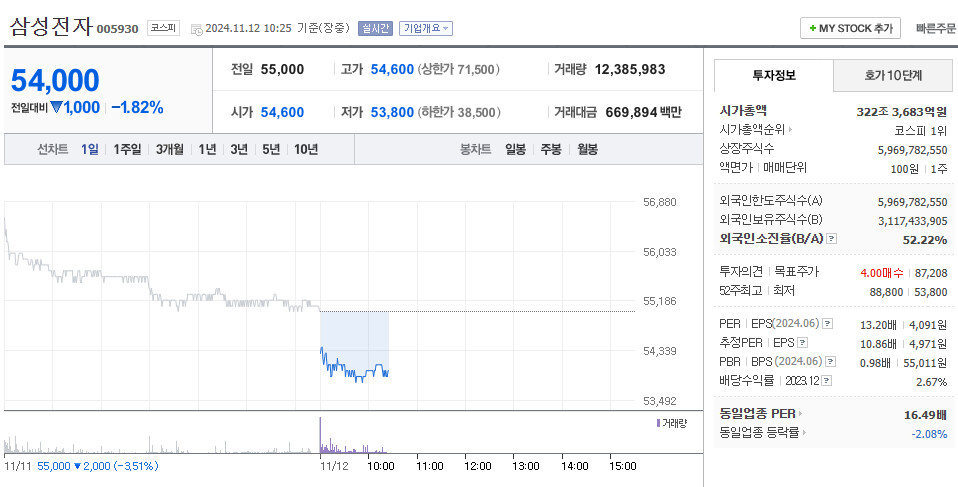Select the 1년 line chart period

click(207, 149)
